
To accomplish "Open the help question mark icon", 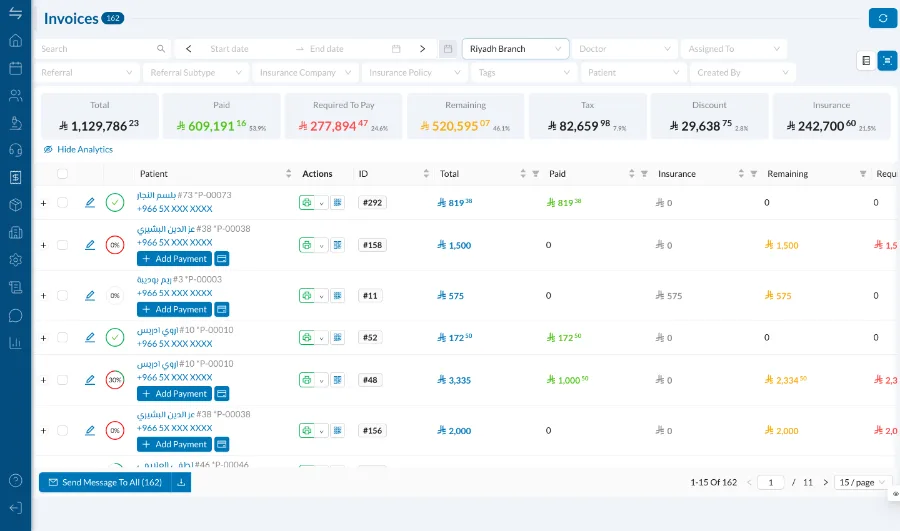I will (15, 480).
